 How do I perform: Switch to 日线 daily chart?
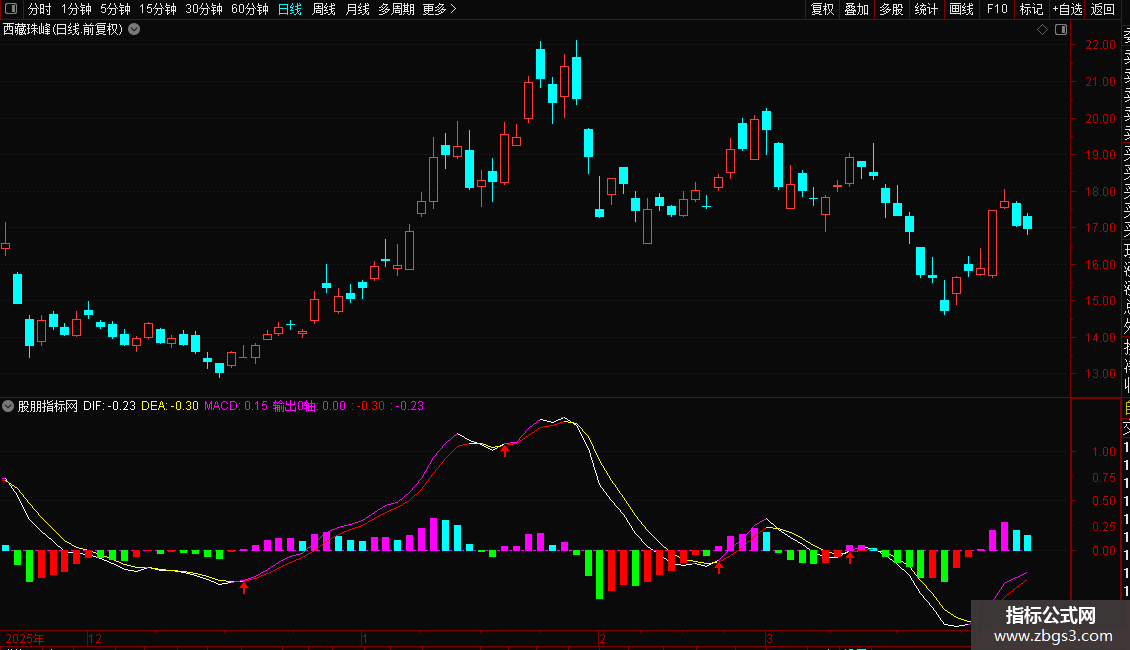tap(290, 9)
